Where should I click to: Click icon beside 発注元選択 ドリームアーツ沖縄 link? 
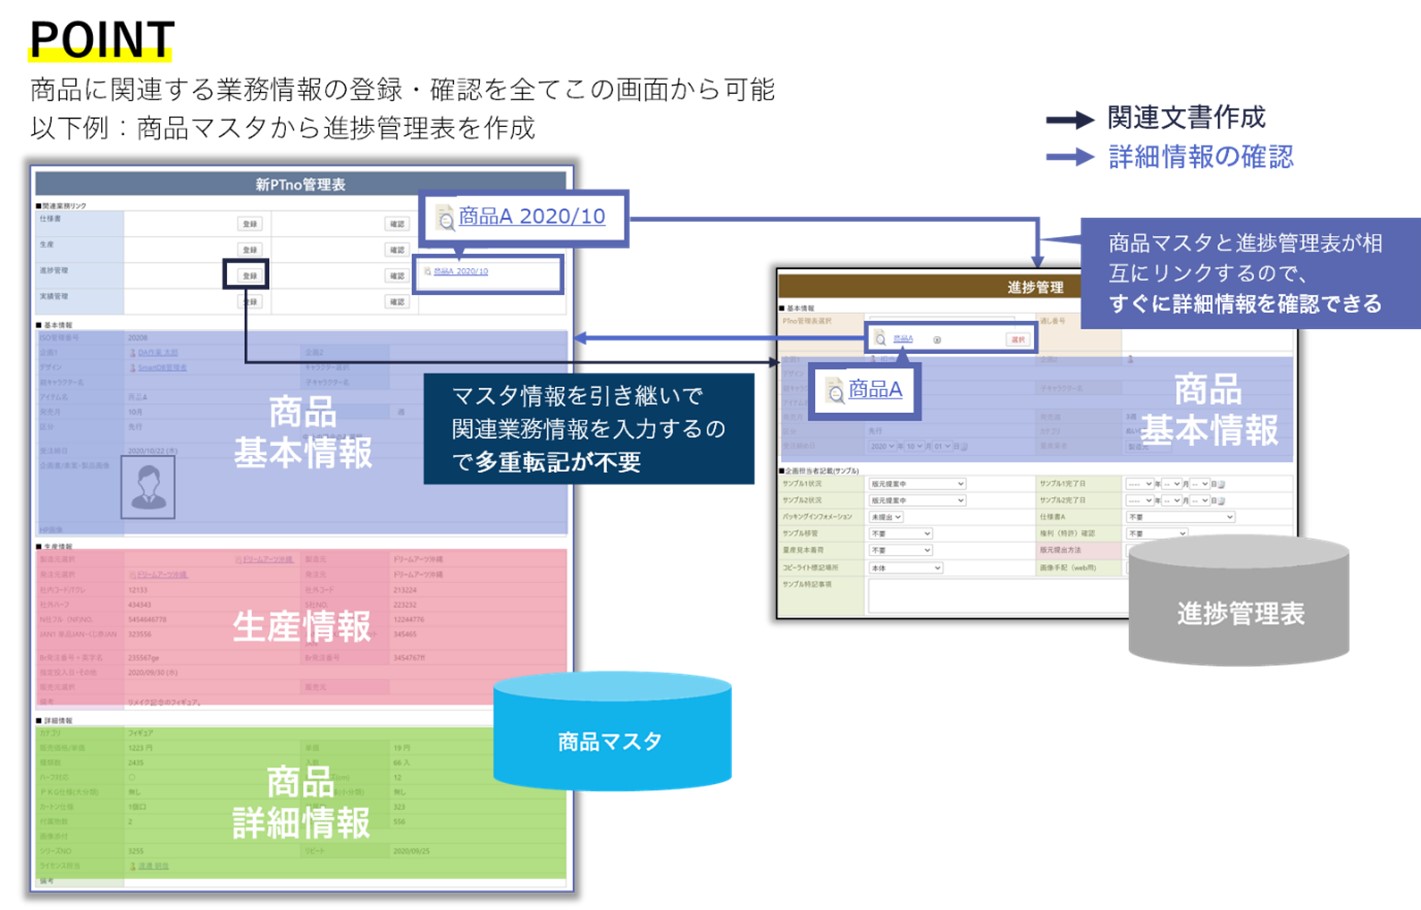tap(132, 575)
